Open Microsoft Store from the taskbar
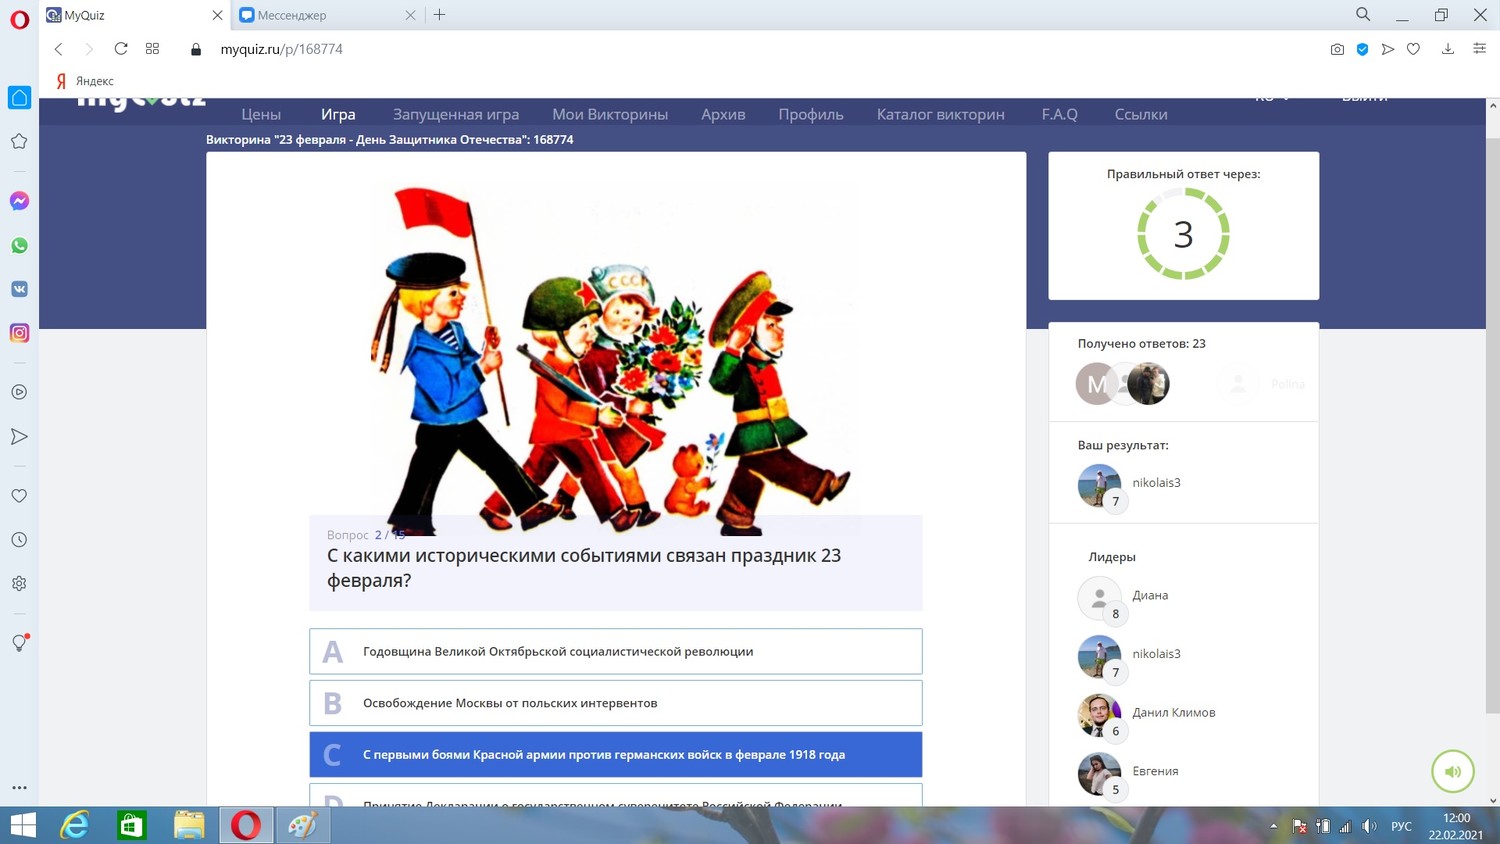Viewport: 1500px width, 844px height. [x=132, y=825]
